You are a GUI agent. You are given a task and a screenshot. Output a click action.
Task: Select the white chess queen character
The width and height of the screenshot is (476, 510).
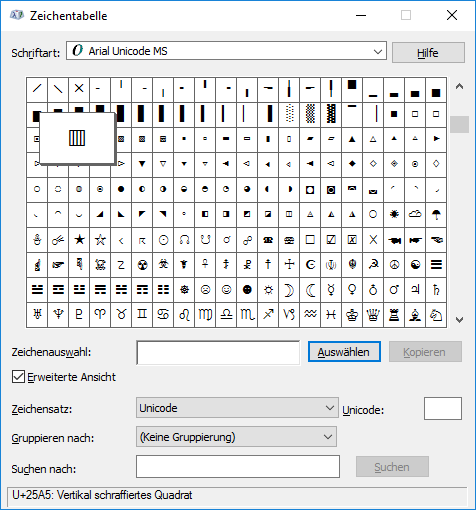pyautogui.click(x=373, y=315)
